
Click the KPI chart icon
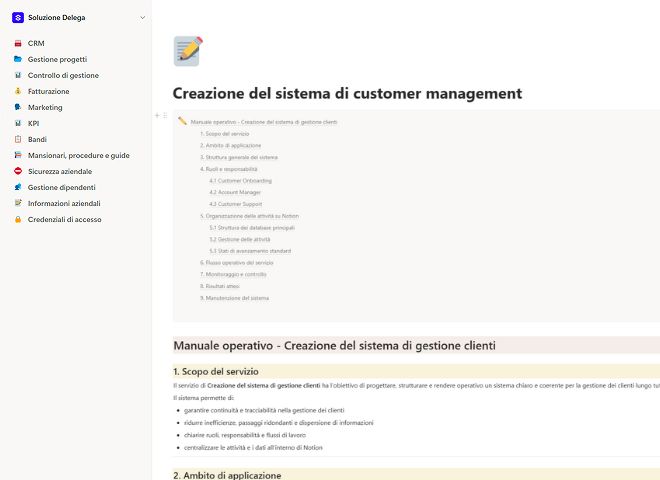[18, 123]
